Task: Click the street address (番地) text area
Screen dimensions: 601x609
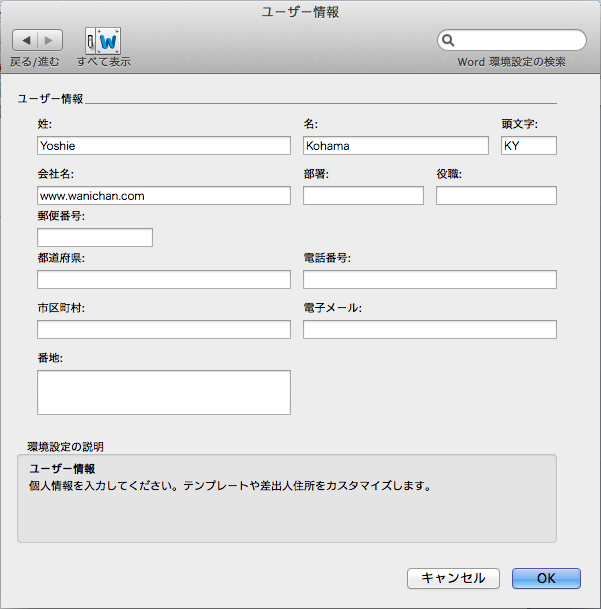Action: click(x=163, y=392)
